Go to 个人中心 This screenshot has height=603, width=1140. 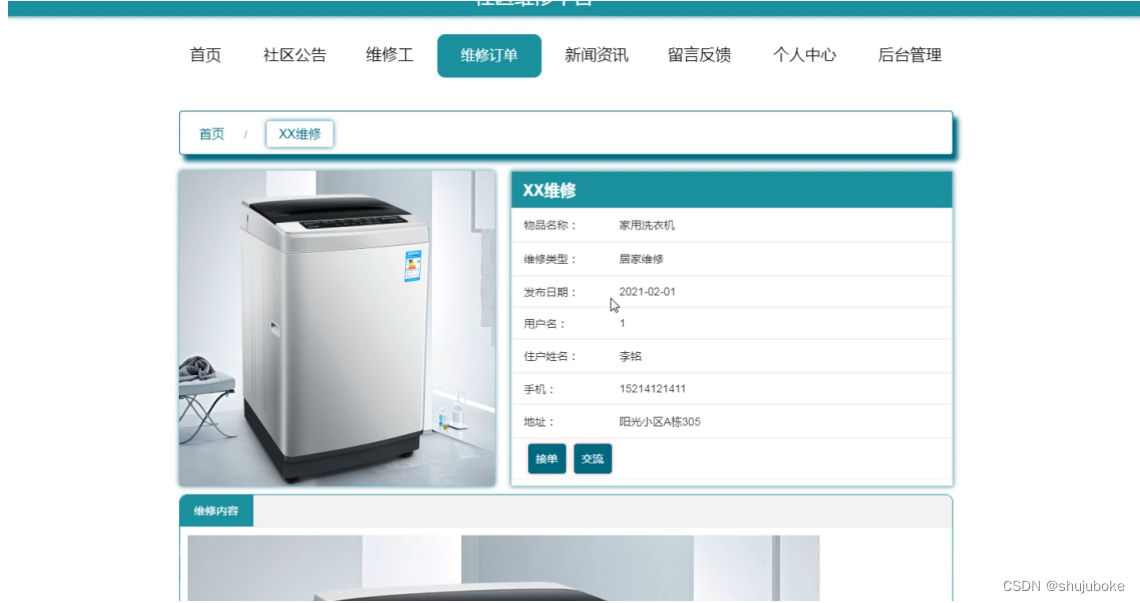point(804,55)
